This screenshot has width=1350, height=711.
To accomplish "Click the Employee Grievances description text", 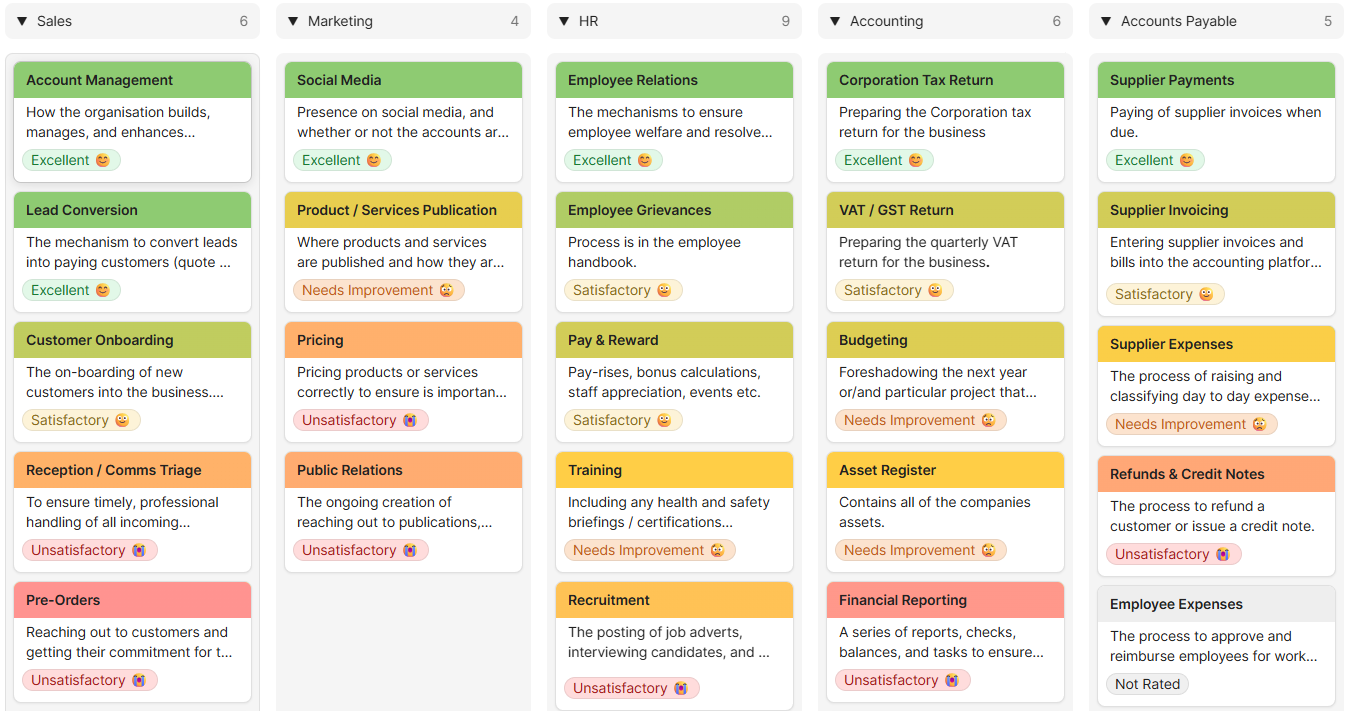I will tap(654, 252).
